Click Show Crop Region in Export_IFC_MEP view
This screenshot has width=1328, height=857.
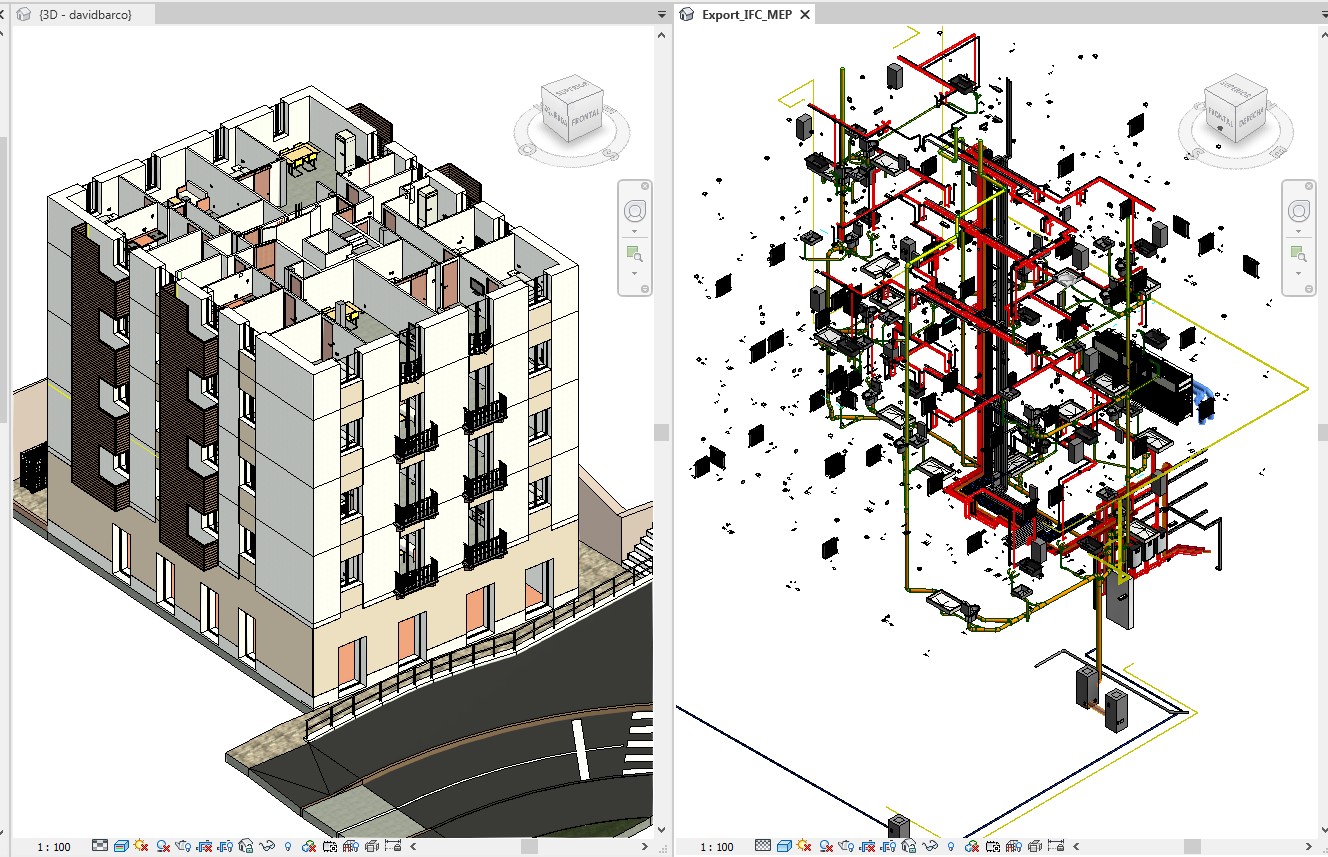[x=889, y=846]
